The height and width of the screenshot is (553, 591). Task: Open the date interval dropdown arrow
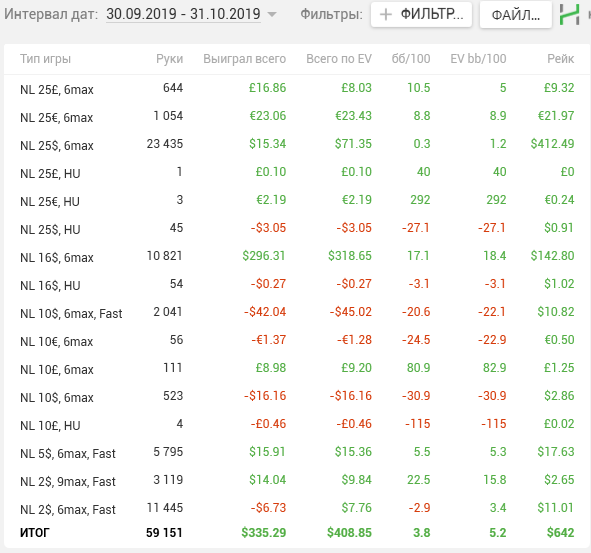(272, 15)
